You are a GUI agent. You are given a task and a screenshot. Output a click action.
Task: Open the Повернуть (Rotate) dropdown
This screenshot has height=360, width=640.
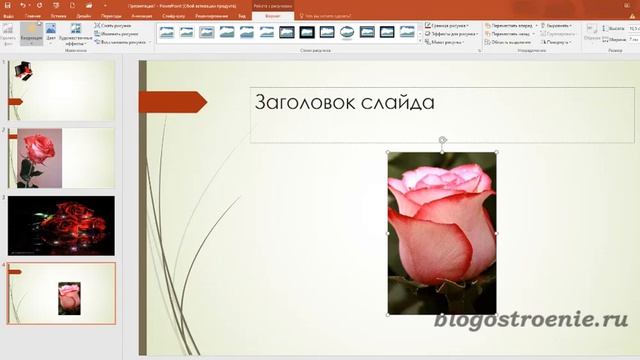point(556,42)
